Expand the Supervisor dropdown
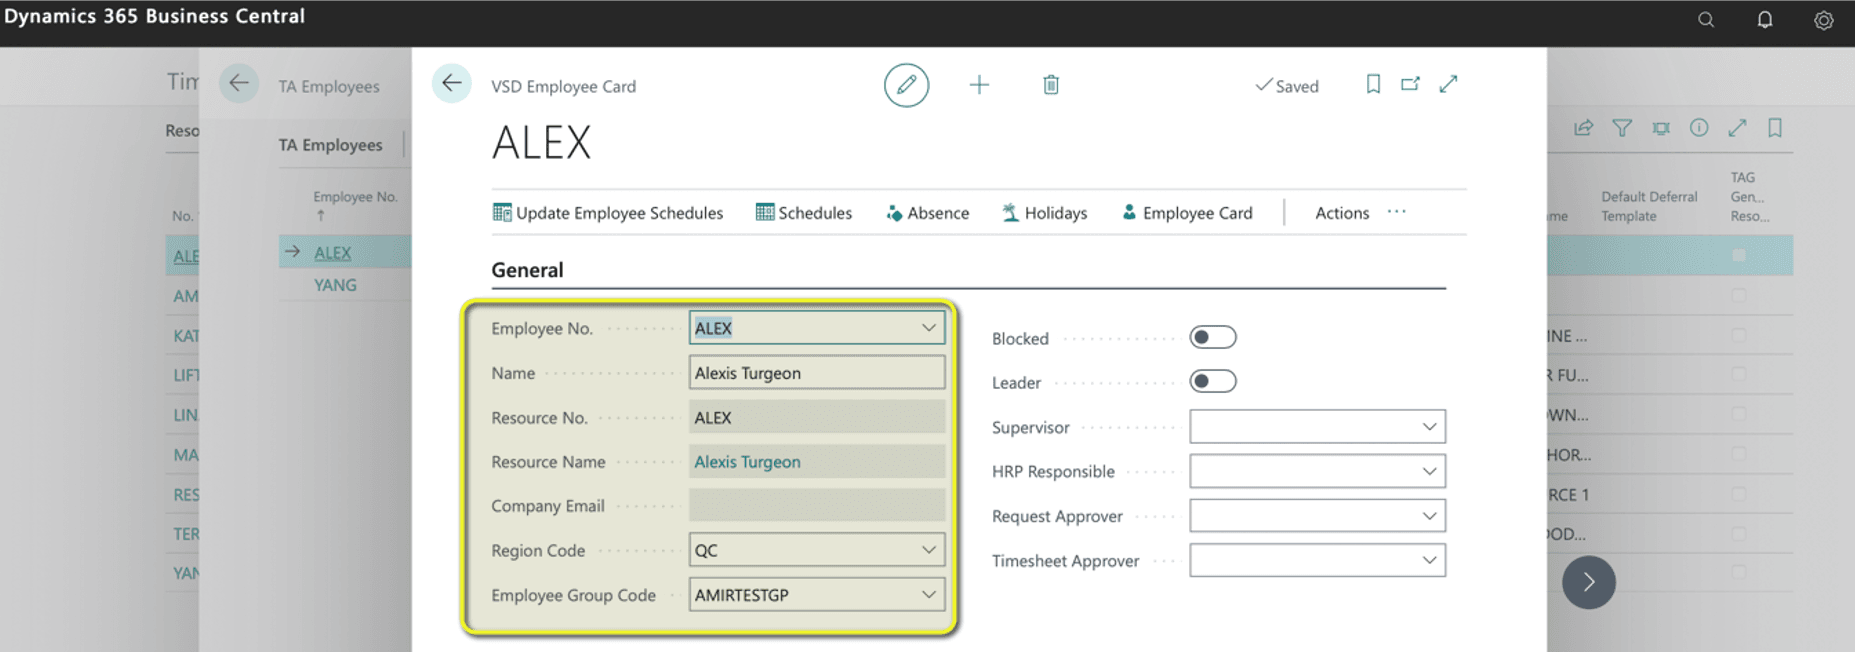 coord(1429,427)
